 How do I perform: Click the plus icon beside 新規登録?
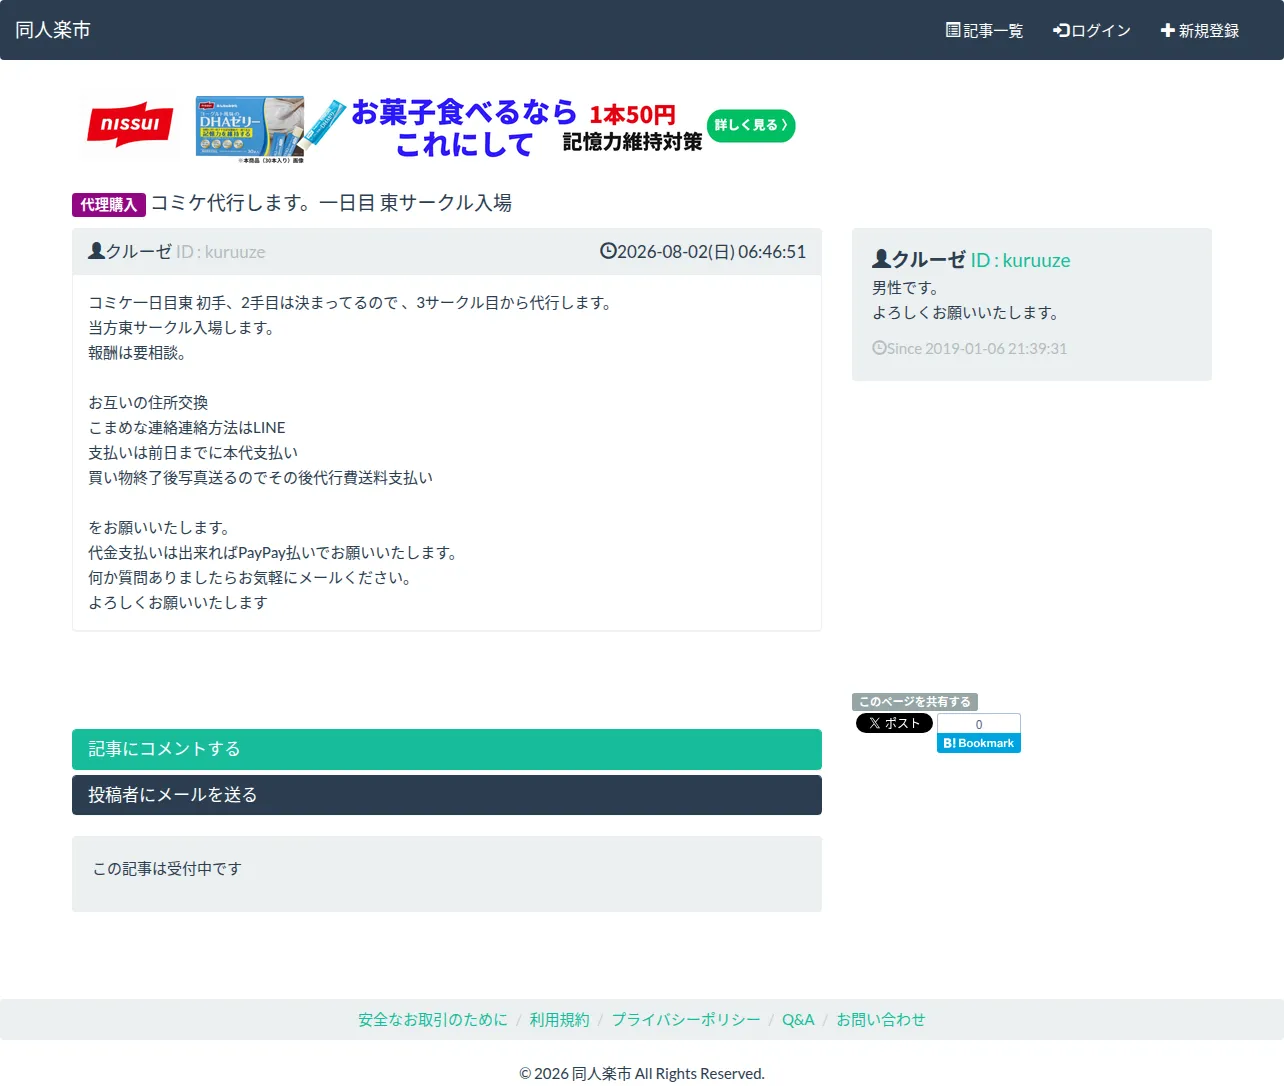tap(1167, 30)
